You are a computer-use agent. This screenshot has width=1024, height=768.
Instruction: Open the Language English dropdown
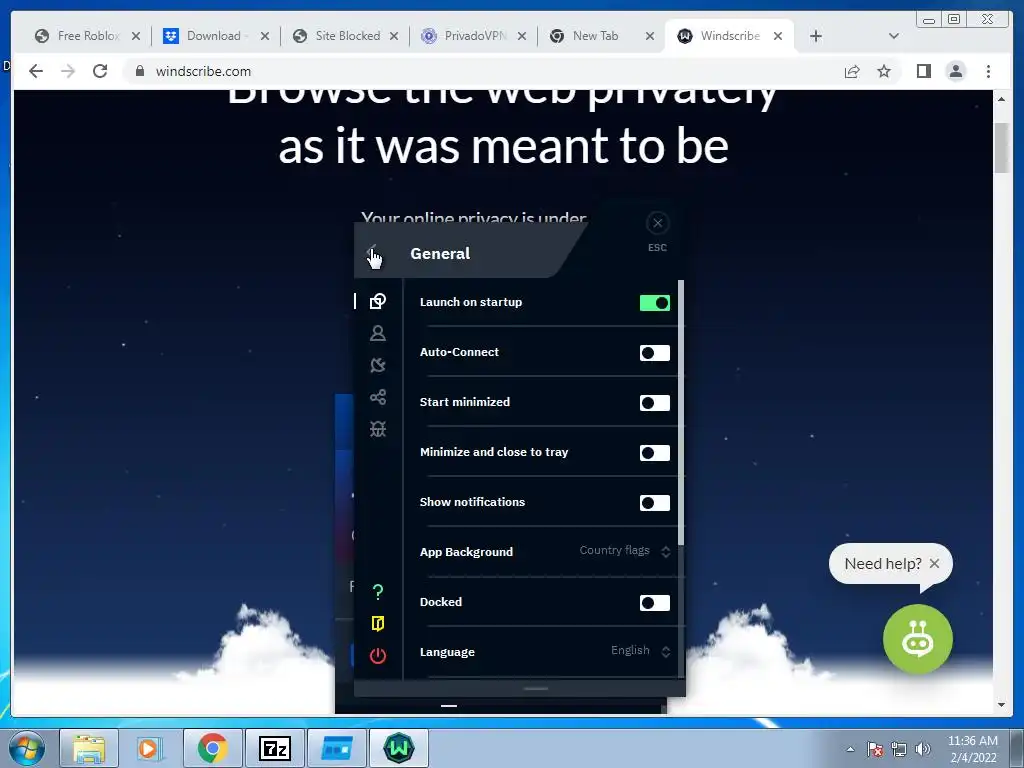click(x=641, y=650)
